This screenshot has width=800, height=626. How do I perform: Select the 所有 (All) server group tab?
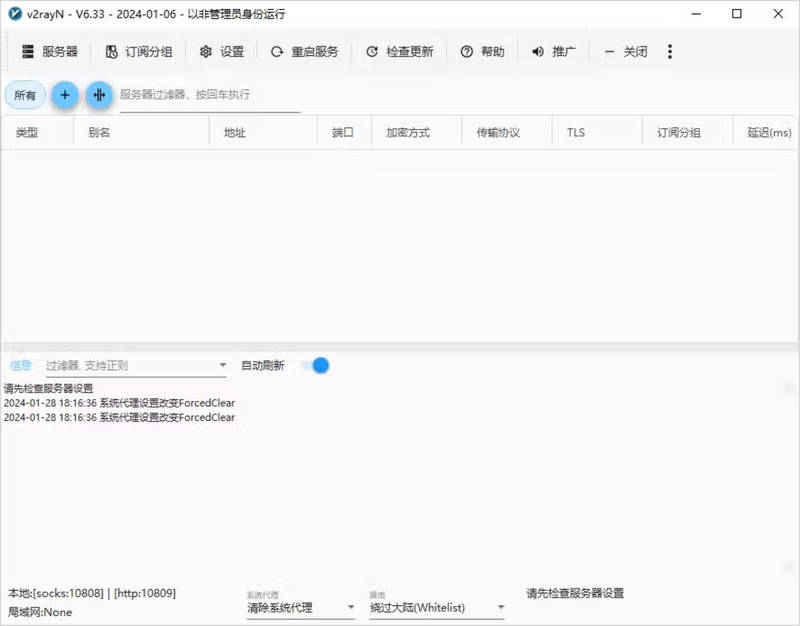point(25,96)
